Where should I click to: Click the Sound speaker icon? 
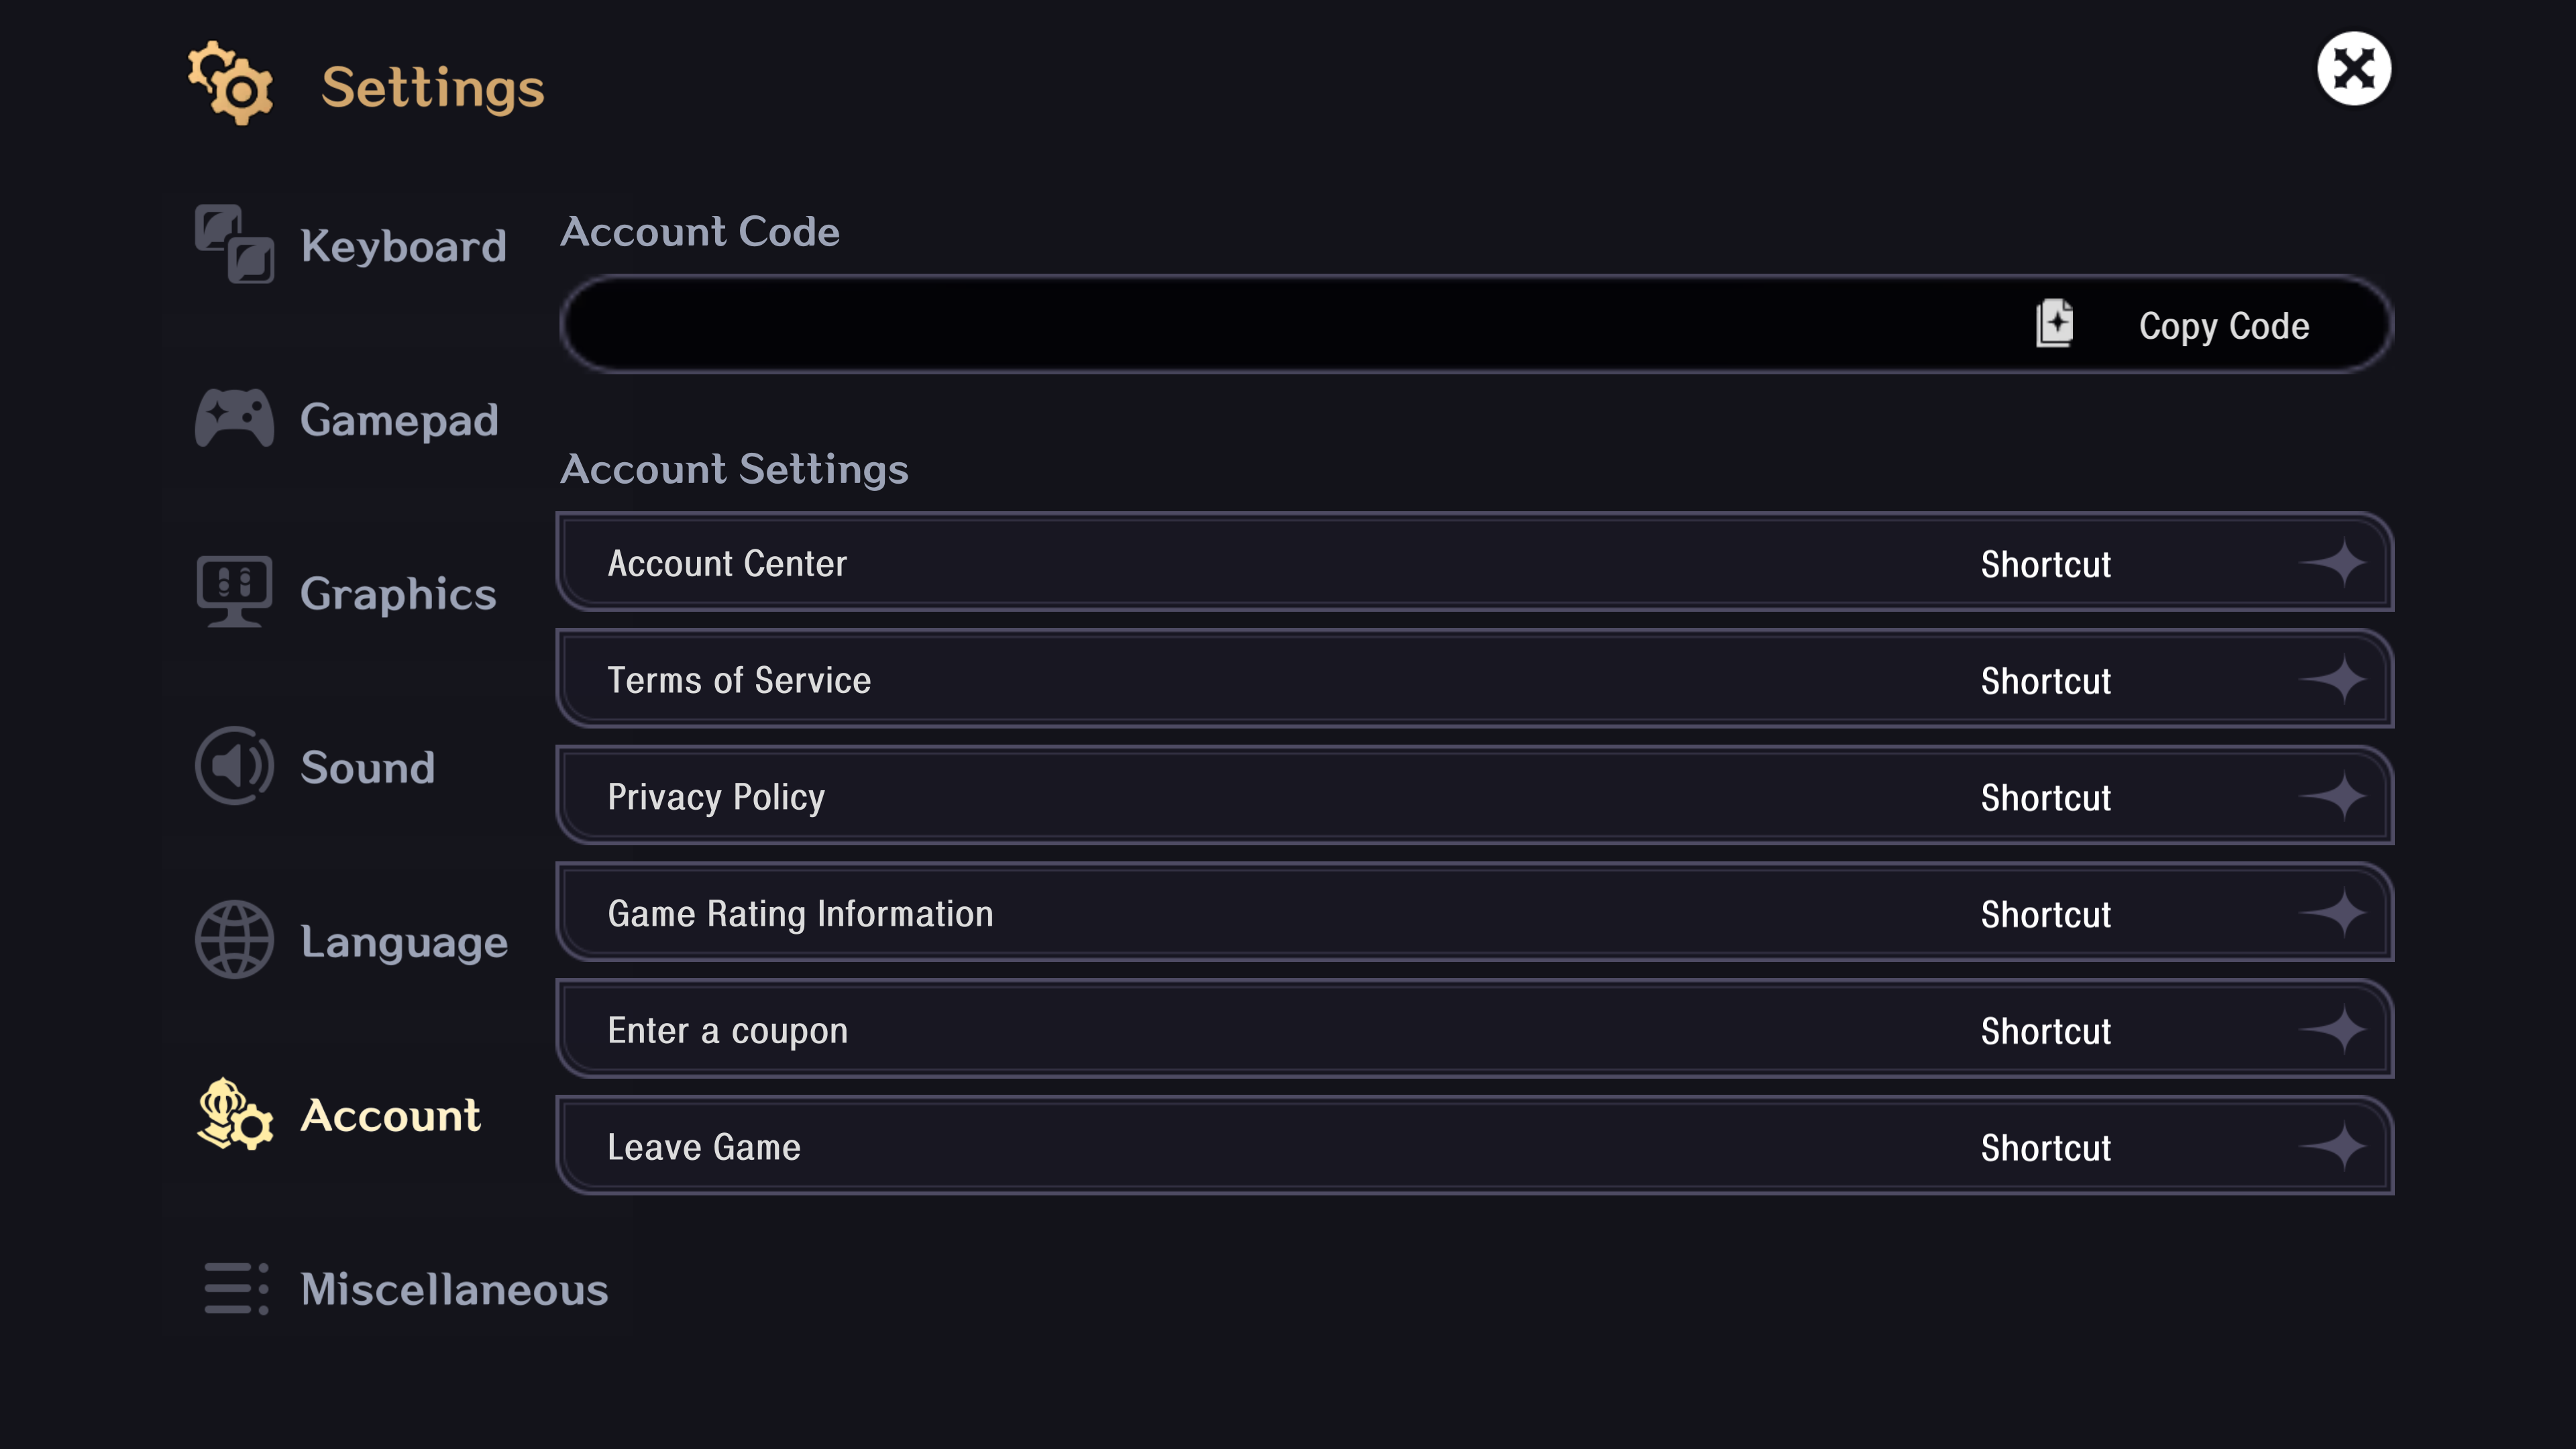(234, 766)
